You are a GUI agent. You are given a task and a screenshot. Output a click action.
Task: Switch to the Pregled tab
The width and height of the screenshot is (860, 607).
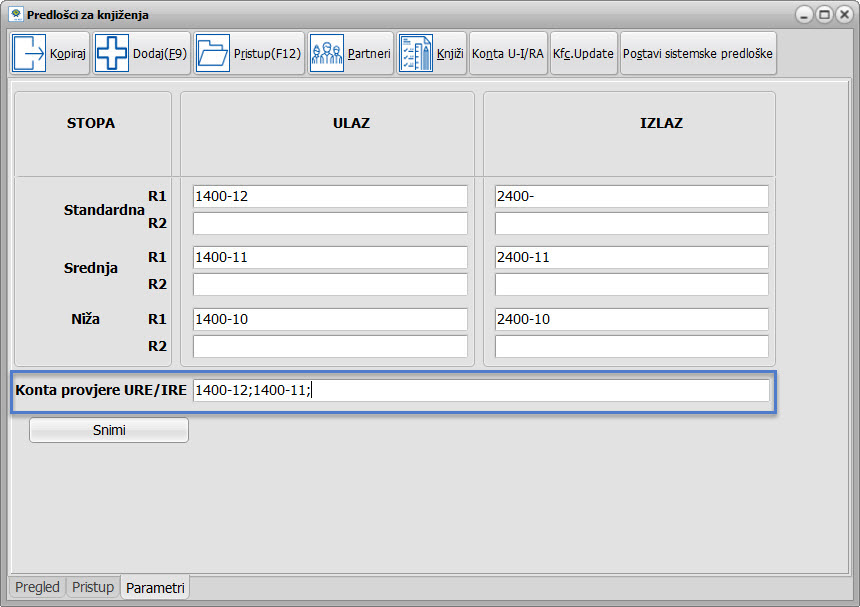(x=37, y=587)
